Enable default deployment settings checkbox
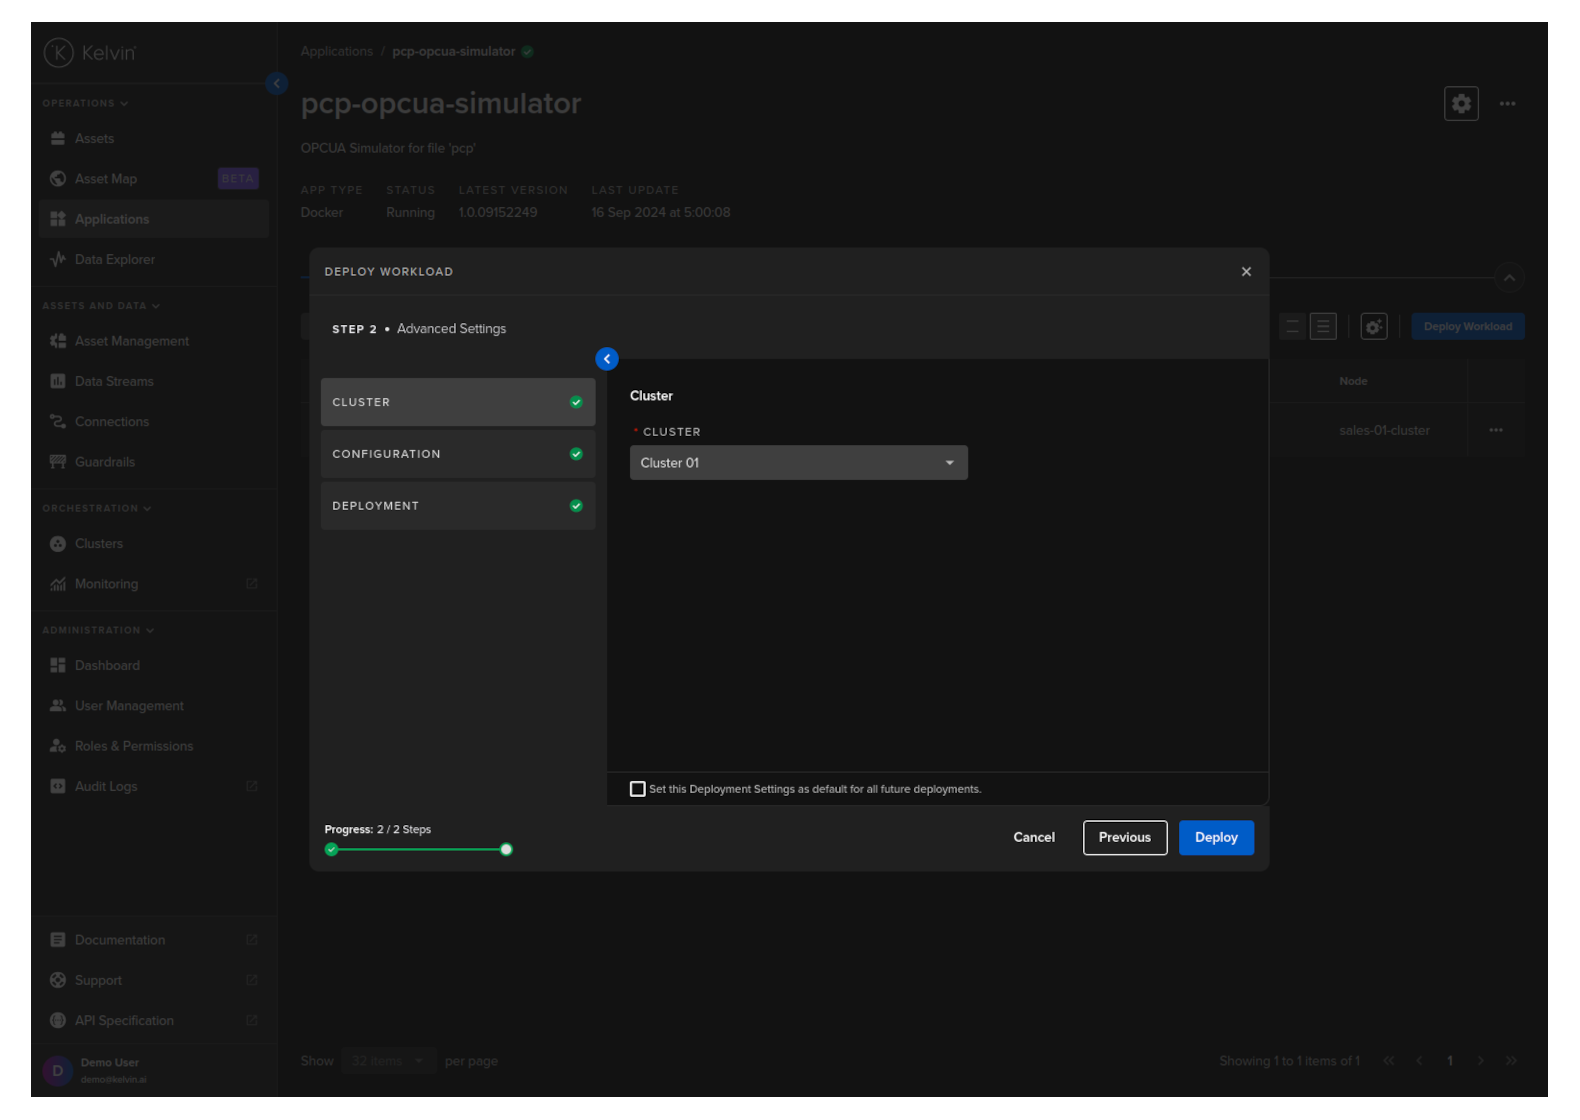This screenshot has width=1580, height=1120. click(x=638, y=789)
